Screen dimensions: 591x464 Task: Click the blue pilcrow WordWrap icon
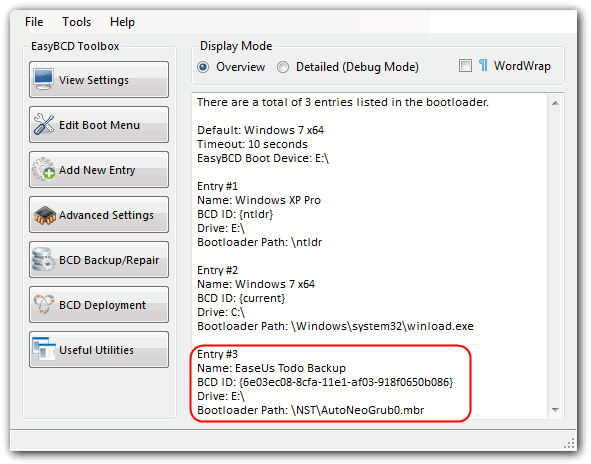[483, 66]
